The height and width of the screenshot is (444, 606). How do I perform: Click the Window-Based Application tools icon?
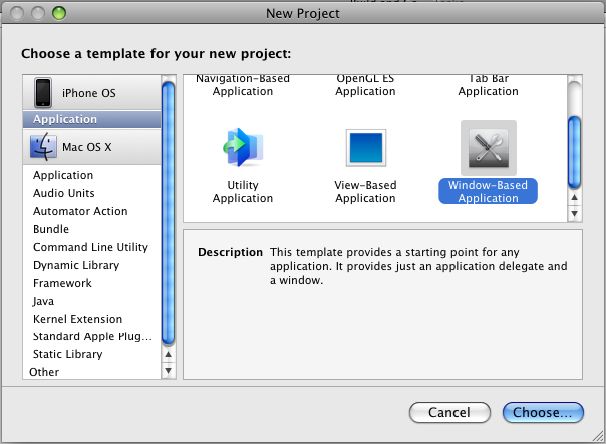[x=489, y=148]
